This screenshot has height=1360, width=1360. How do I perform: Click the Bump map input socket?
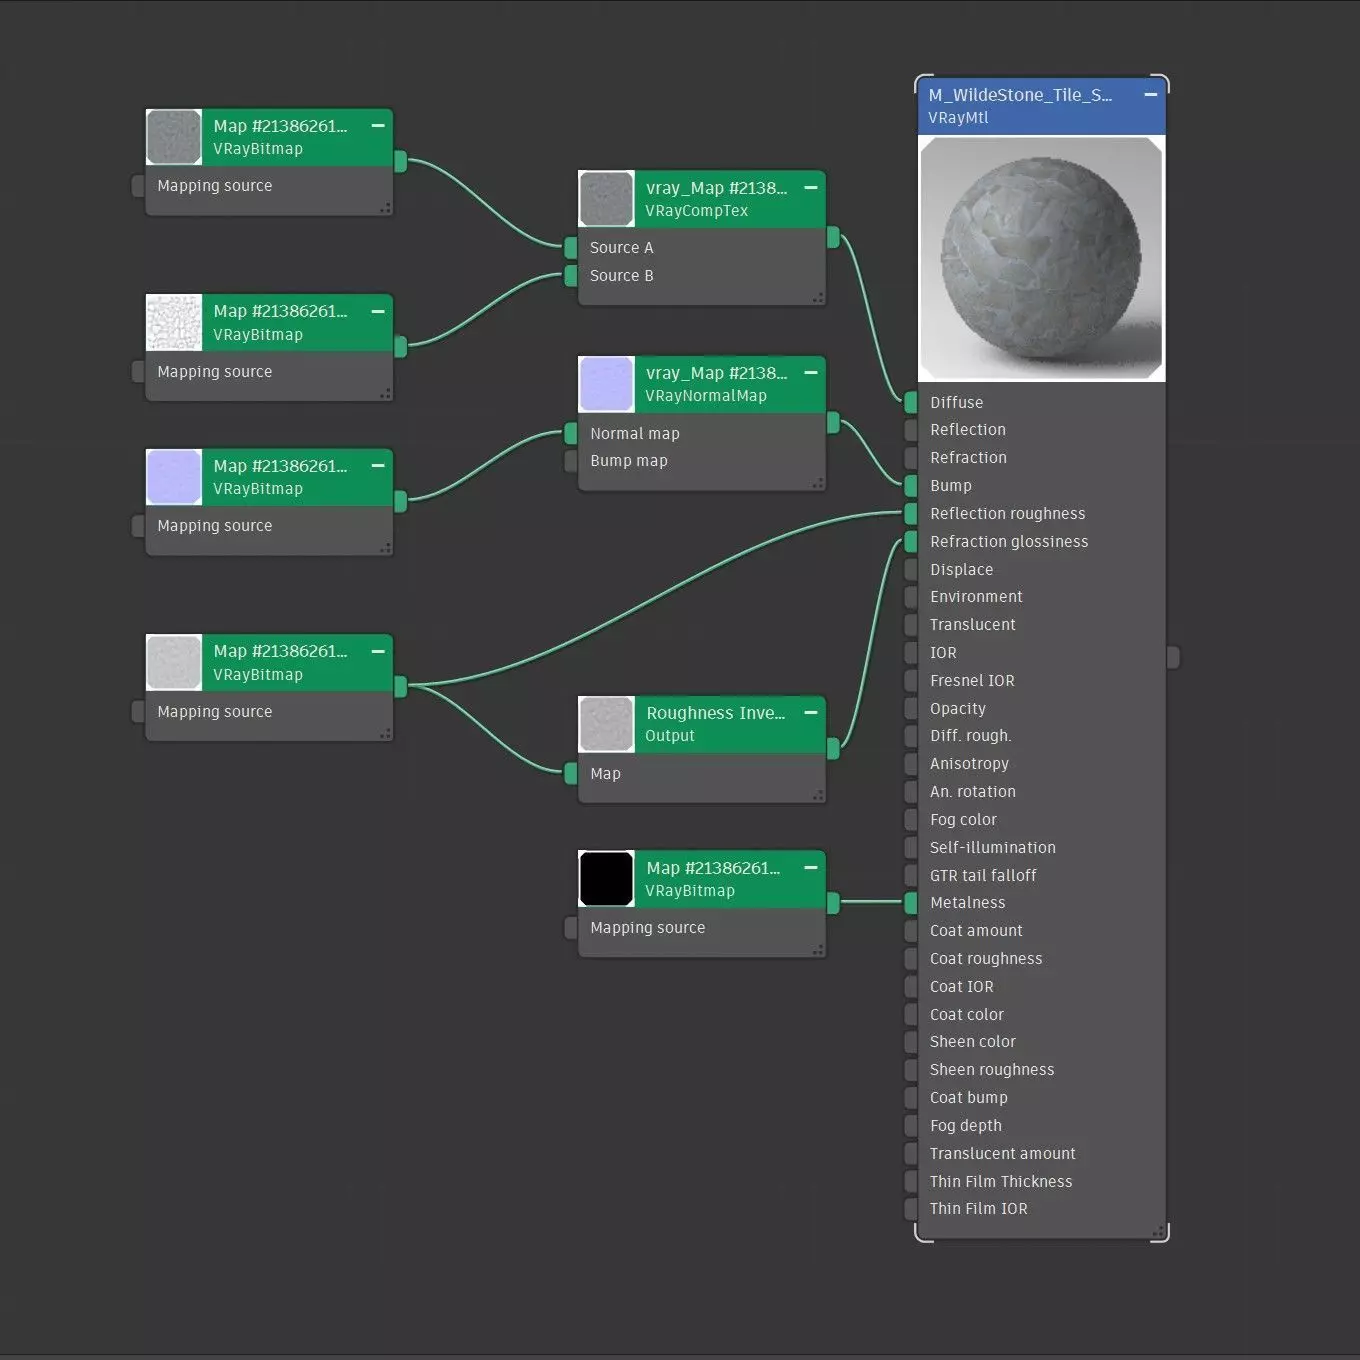(571, 461)
